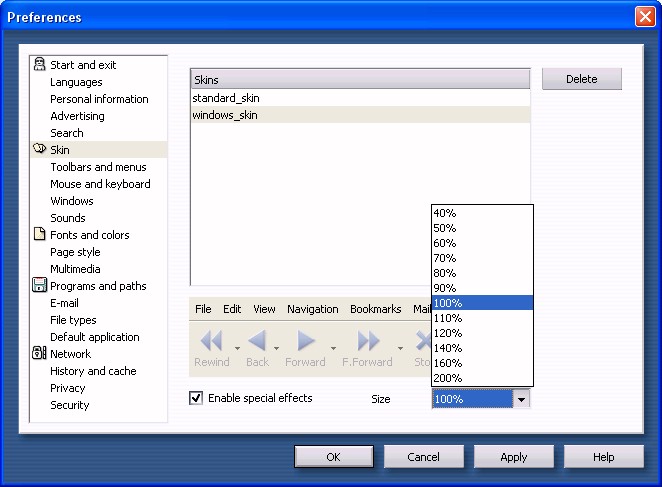Click the Programs and paths floppy icon
Image resolution: width=662 pixels, height=487 pixels.
pyautogui.click(x=40, y=286)
